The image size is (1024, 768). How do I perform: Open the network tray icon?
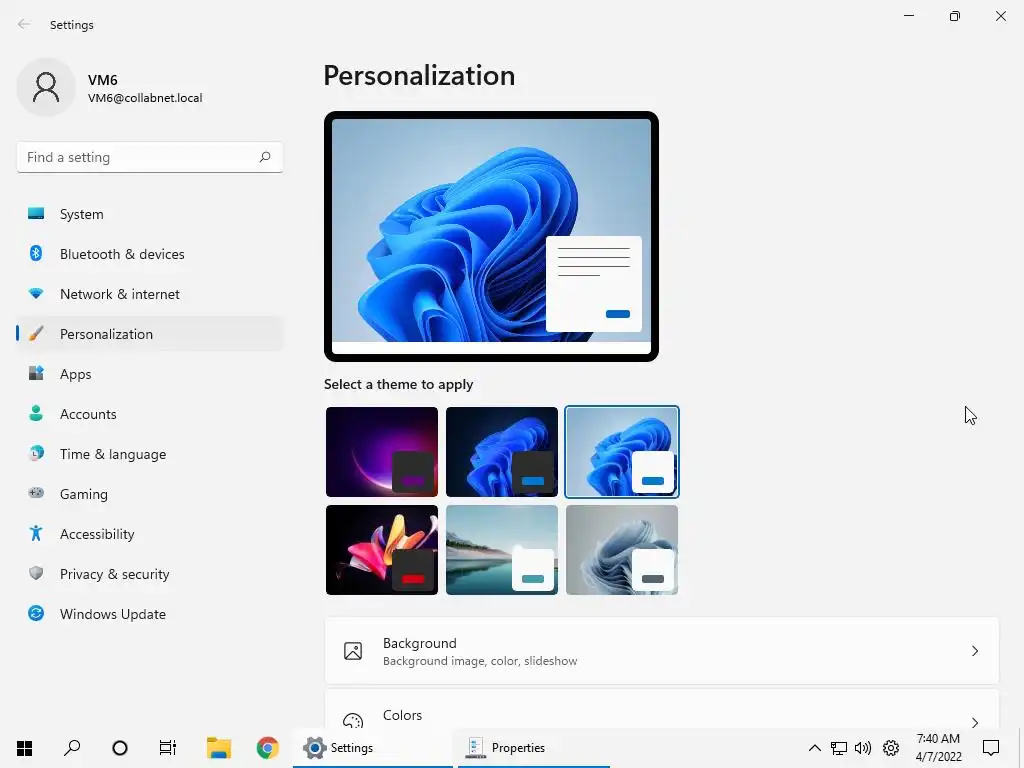pyautogui.click(x=839, y=748)
